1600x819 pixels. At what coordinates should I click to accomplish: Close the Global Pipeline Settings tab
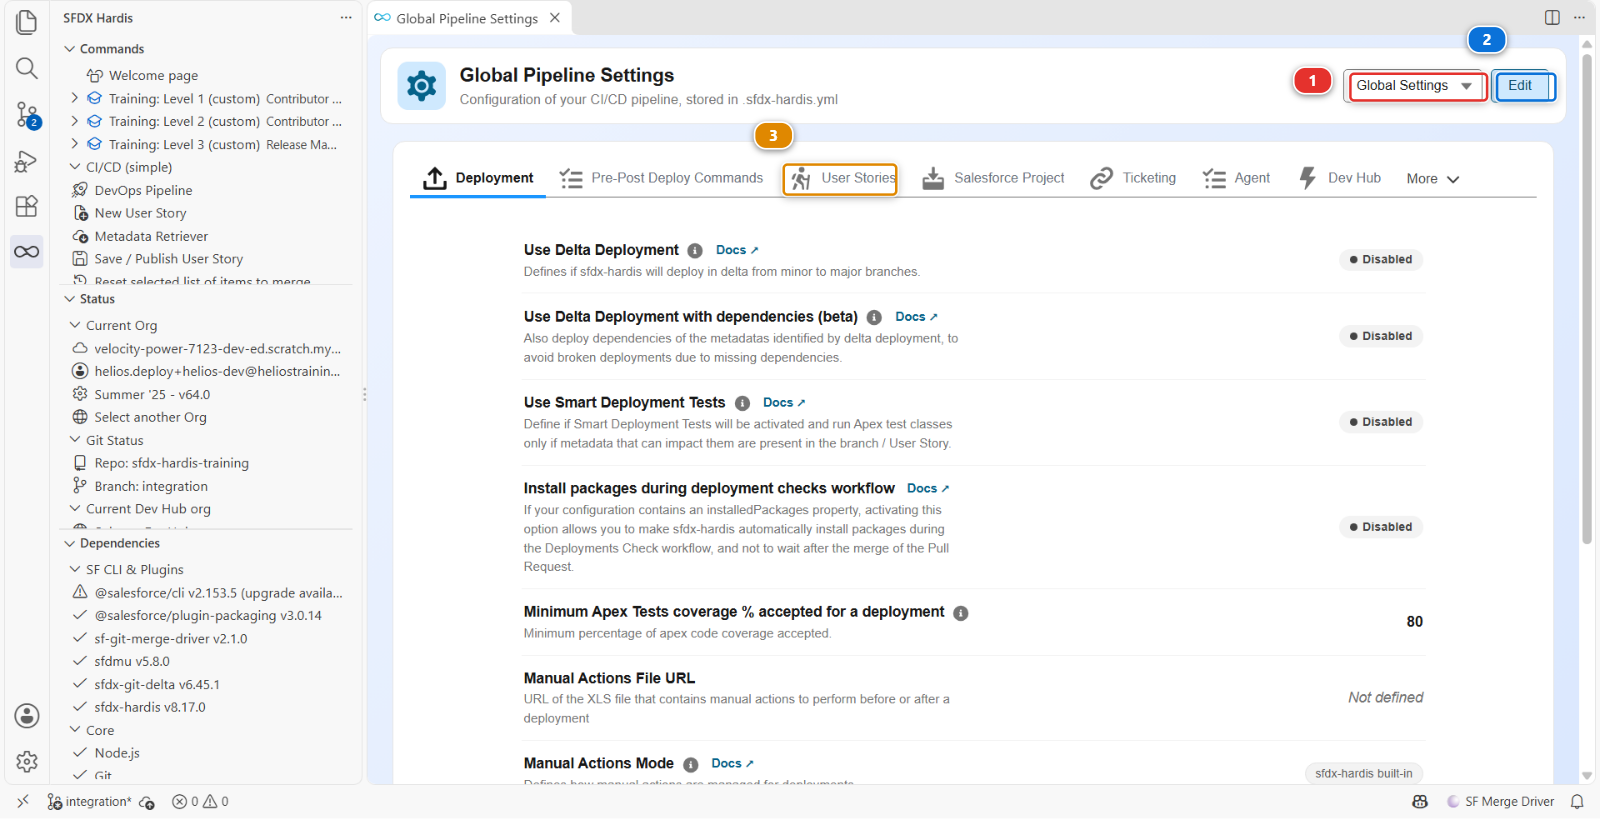554,18
